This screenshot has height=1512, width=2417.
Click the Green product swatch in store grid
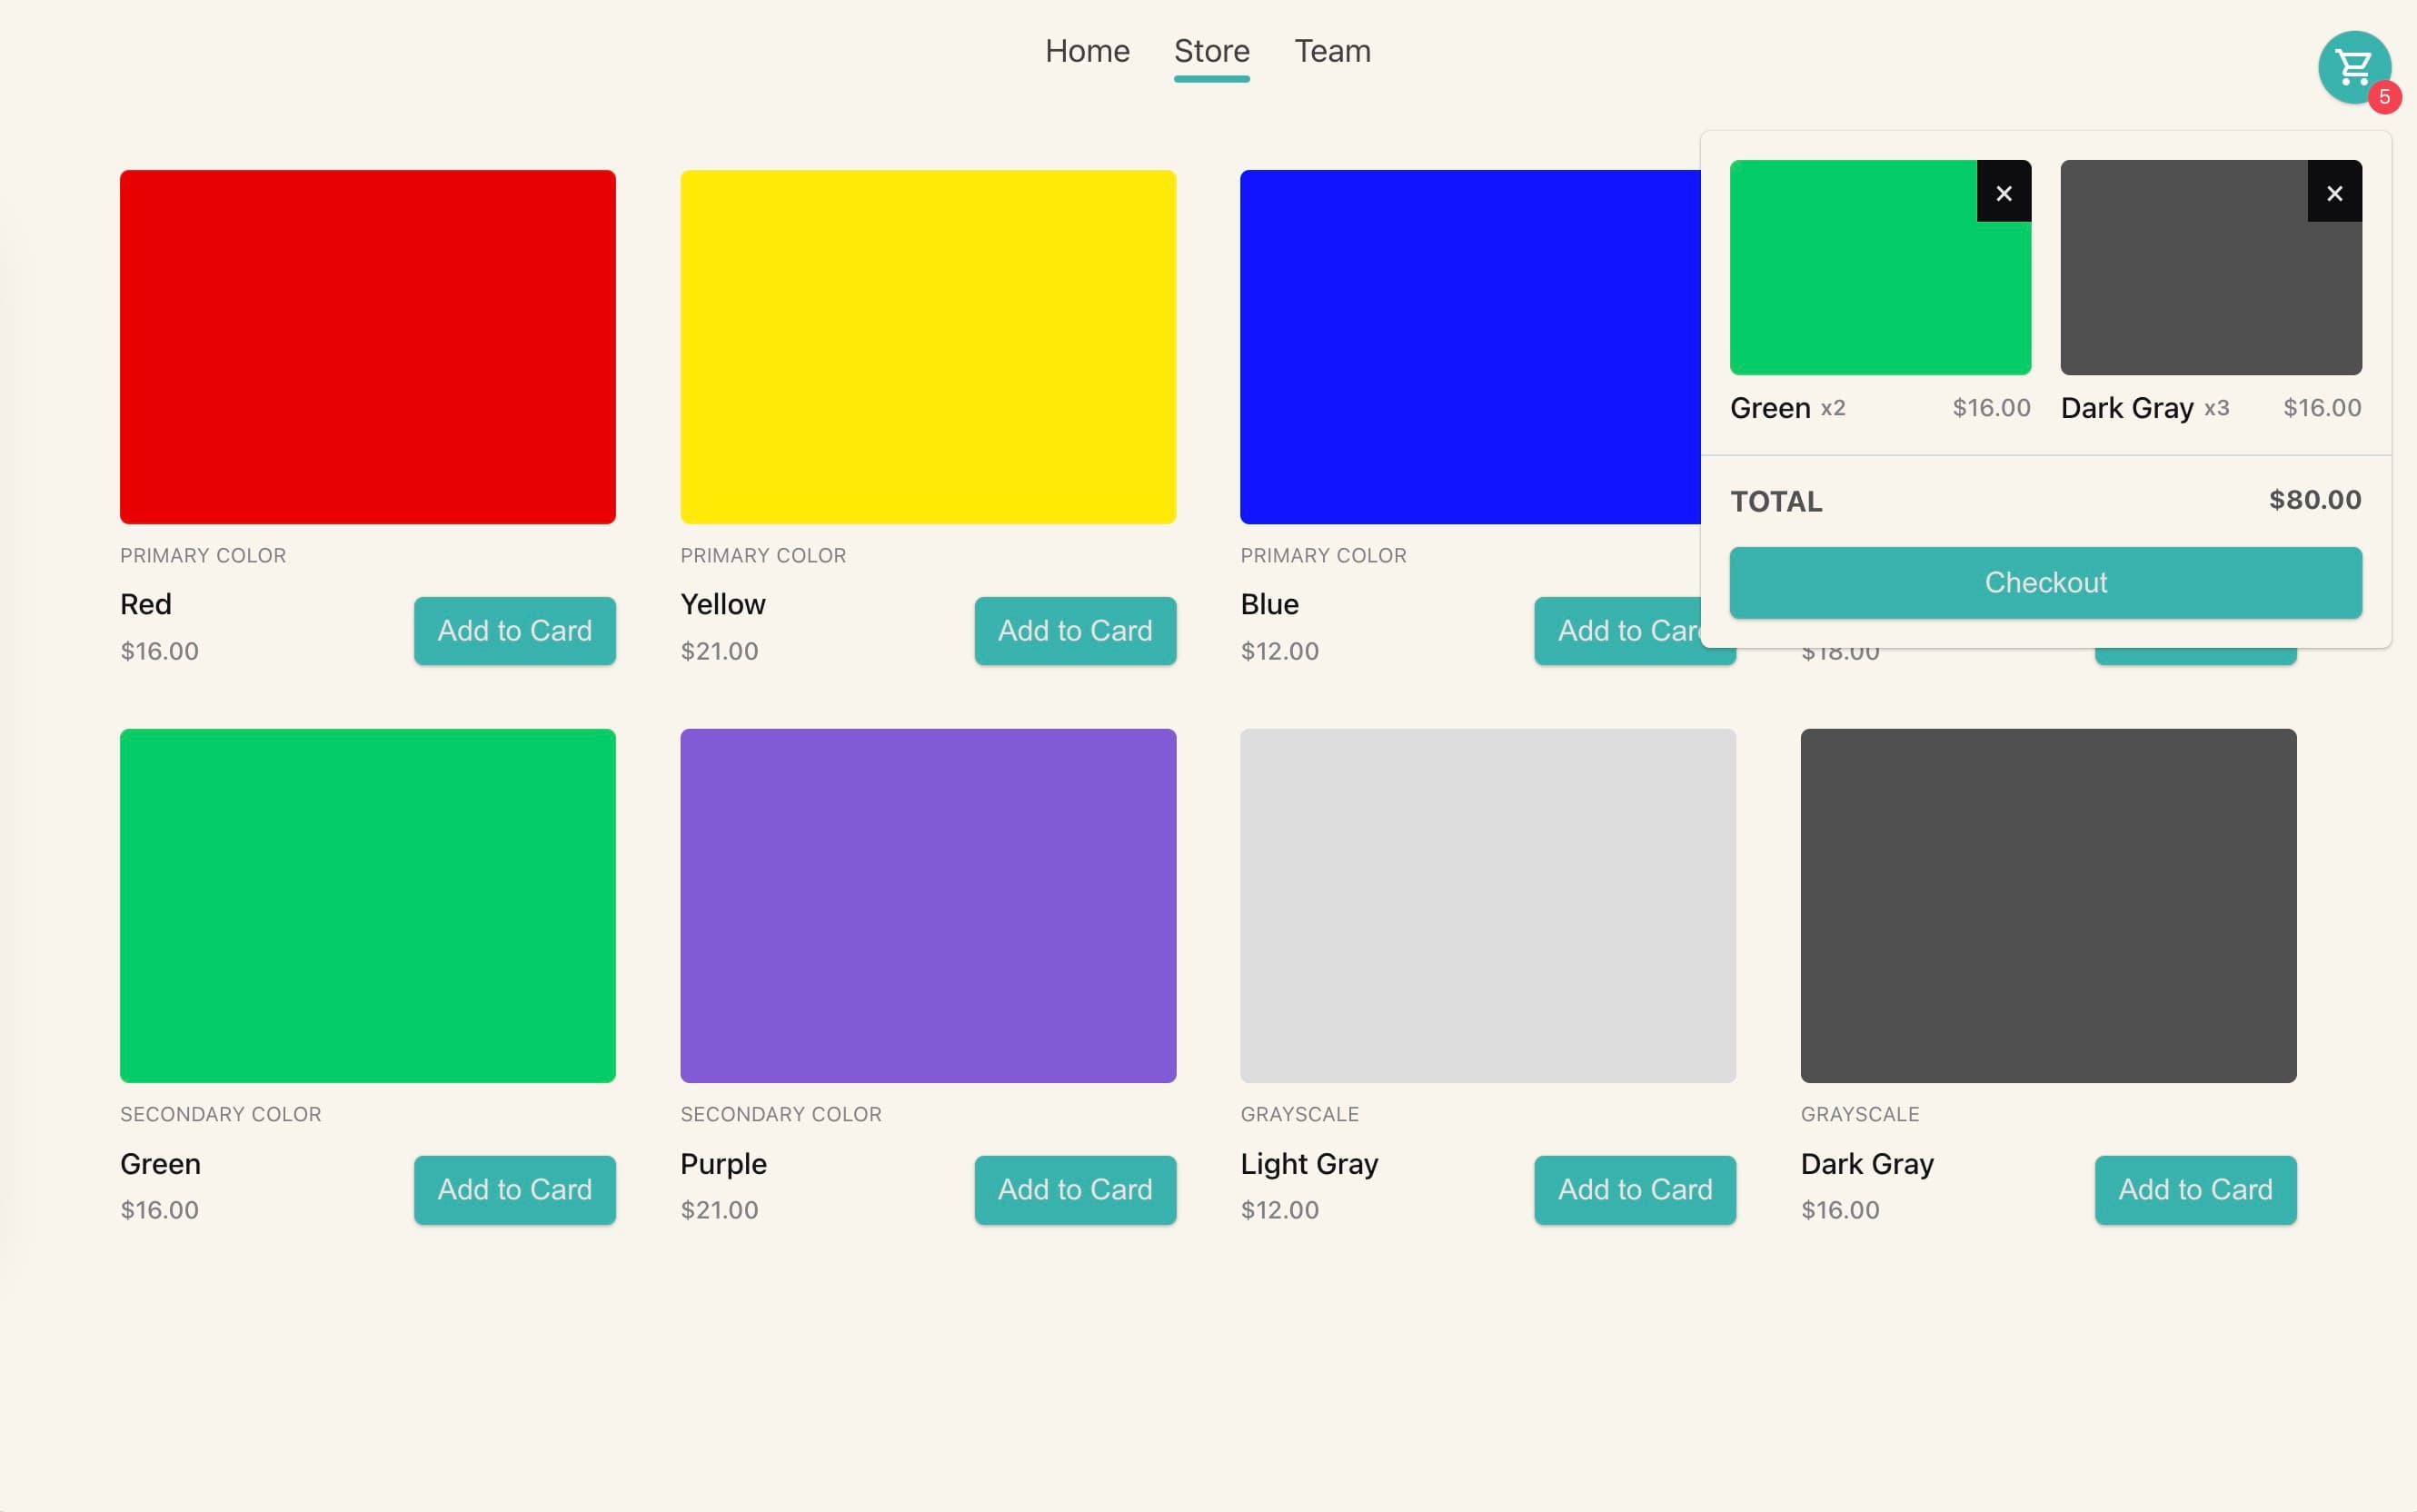point(368,905)
